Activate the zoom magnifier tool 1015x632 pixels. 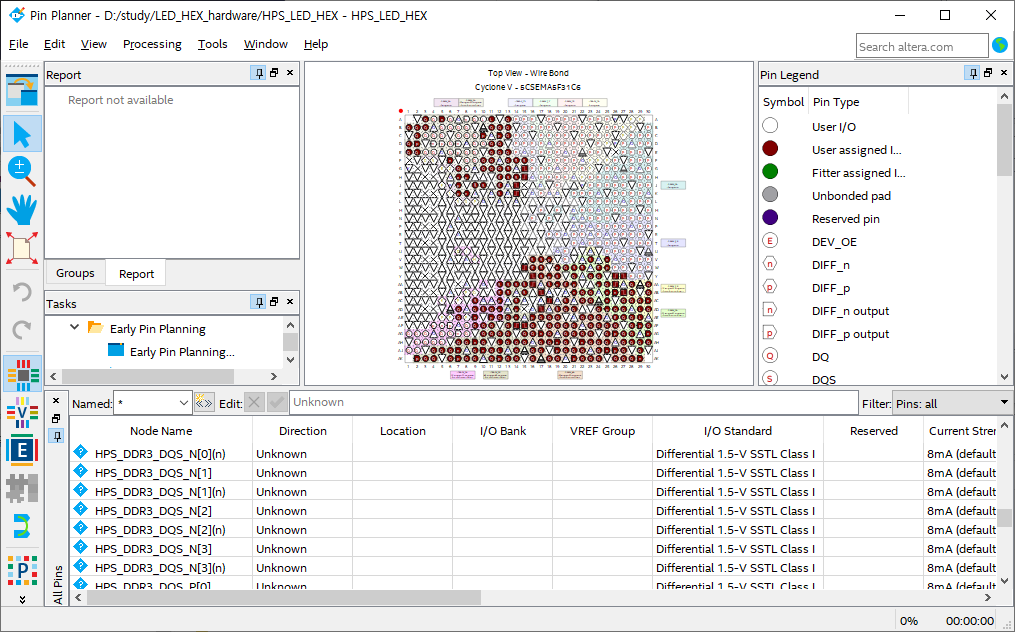[x=22, y=172]
